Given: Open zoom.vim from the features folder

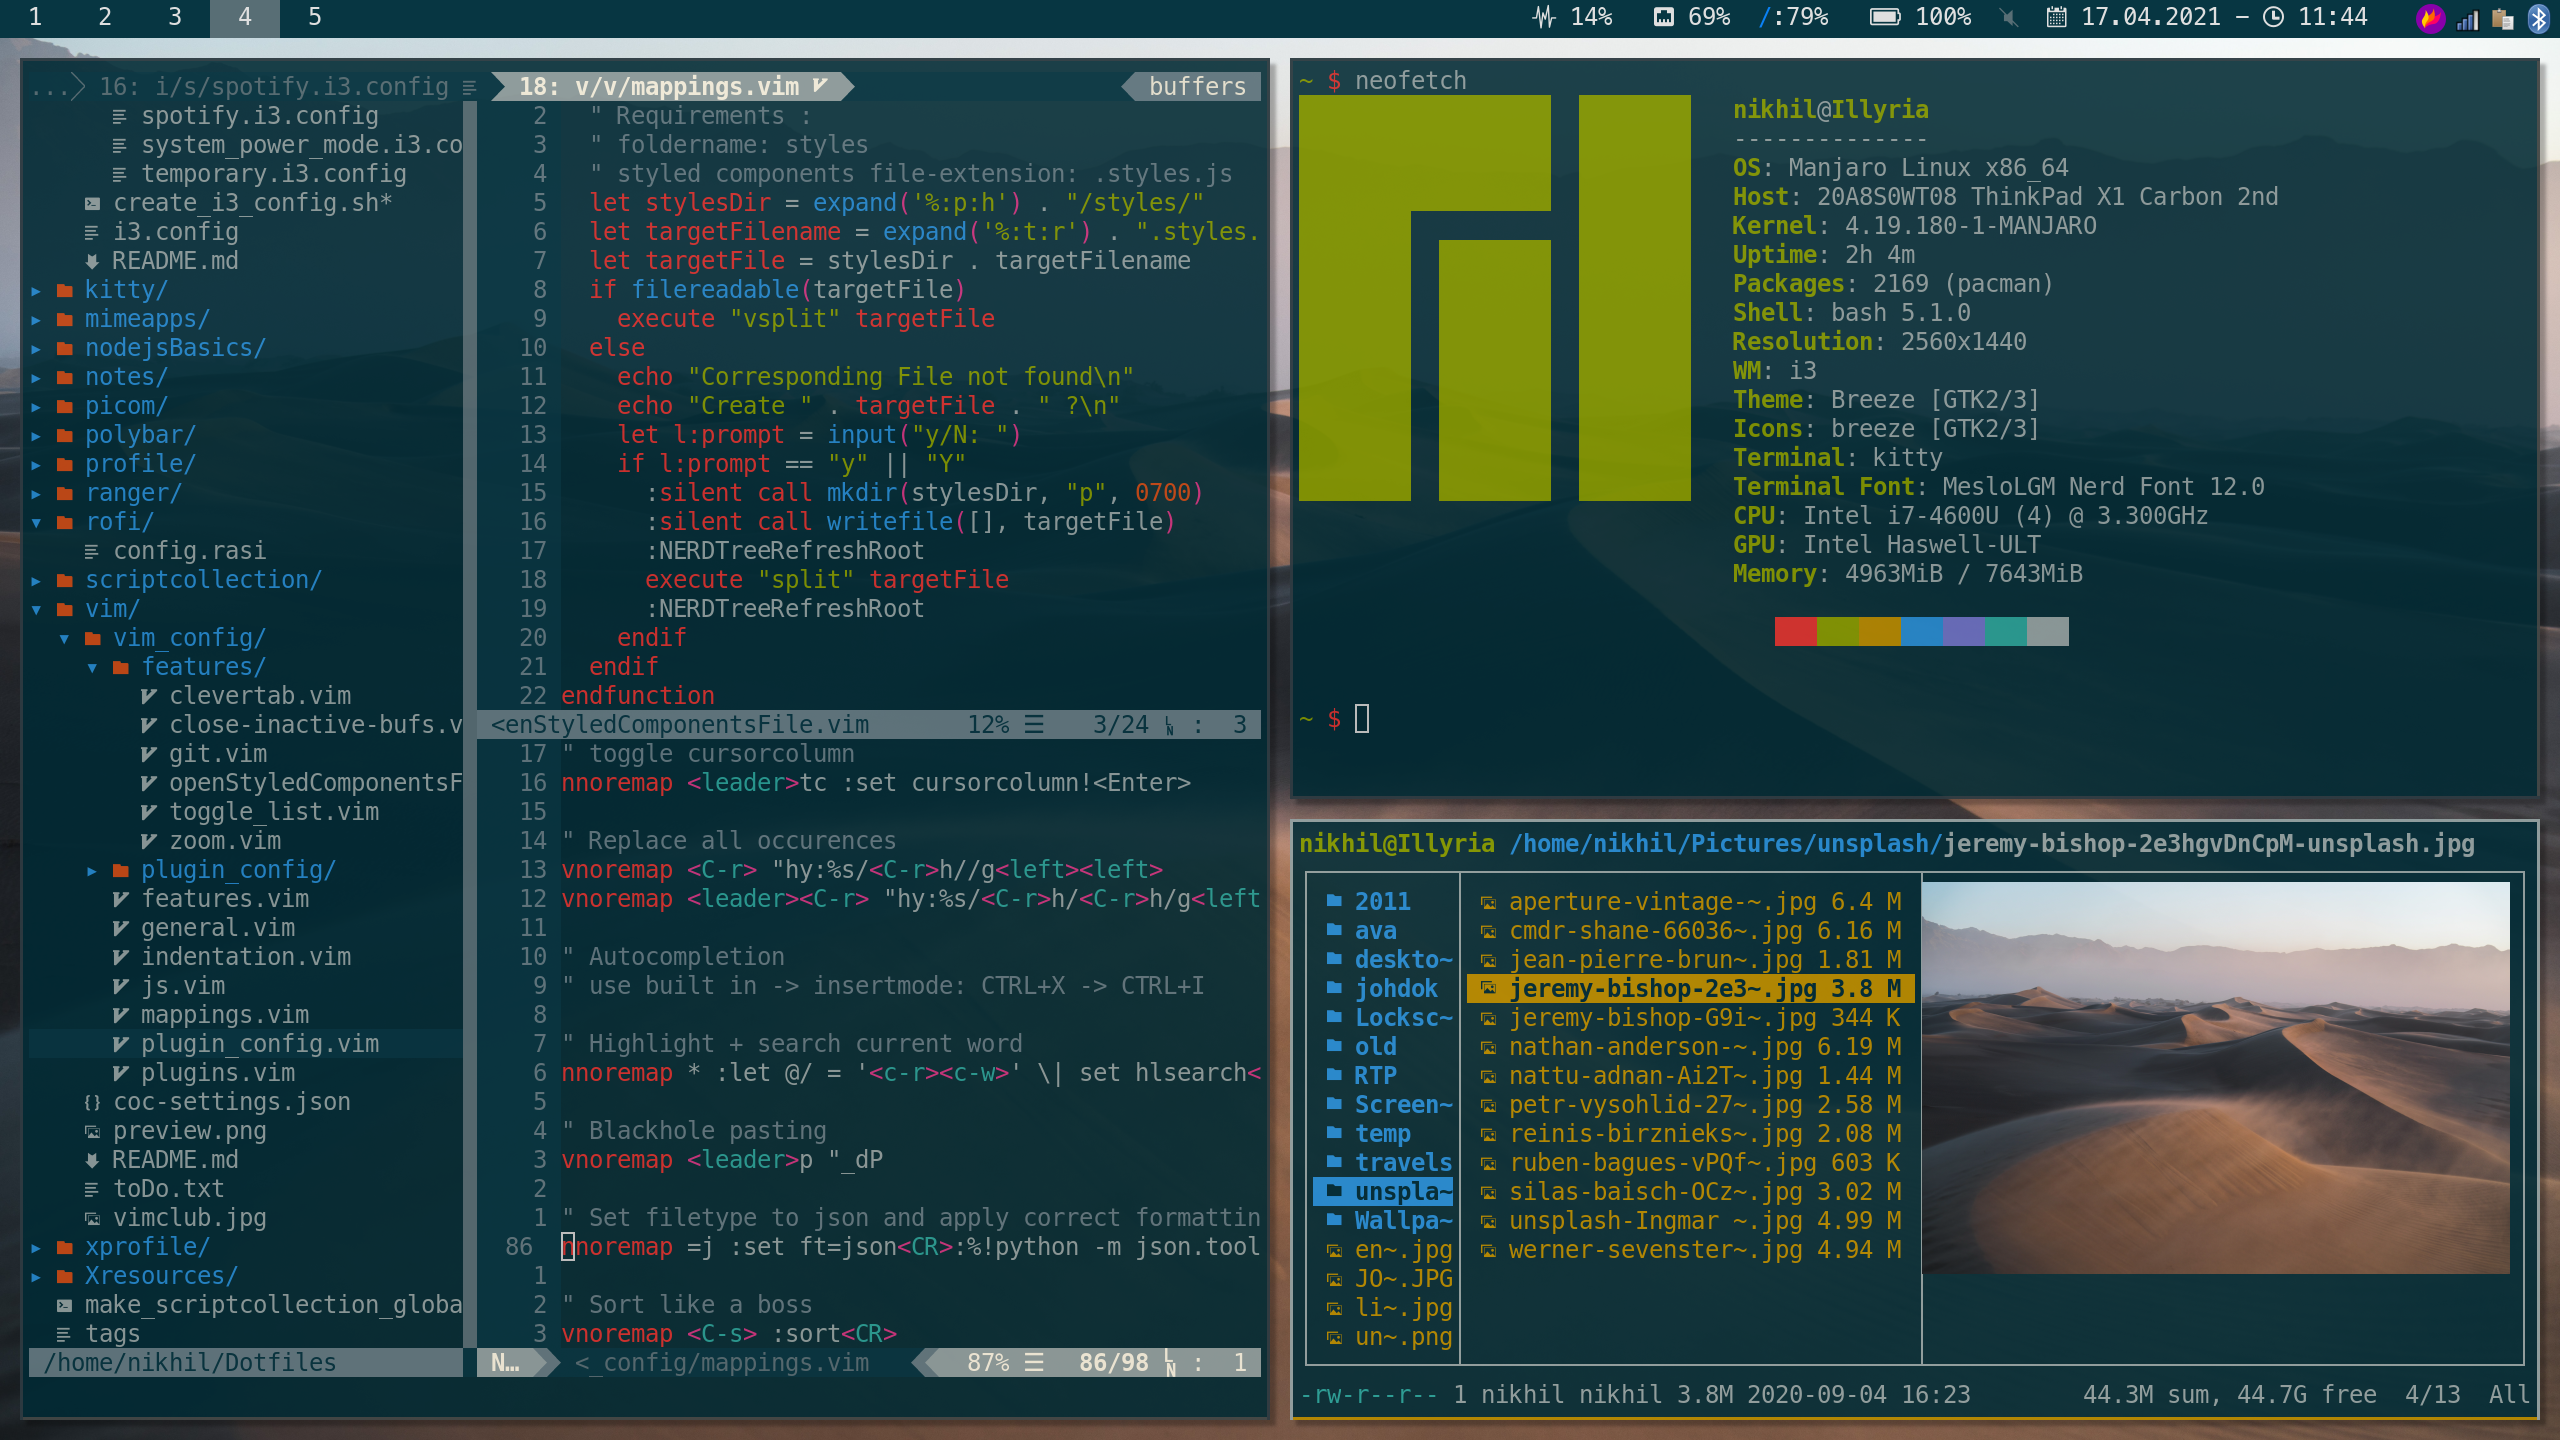Looking at the screenshot, I should [224, 841].
